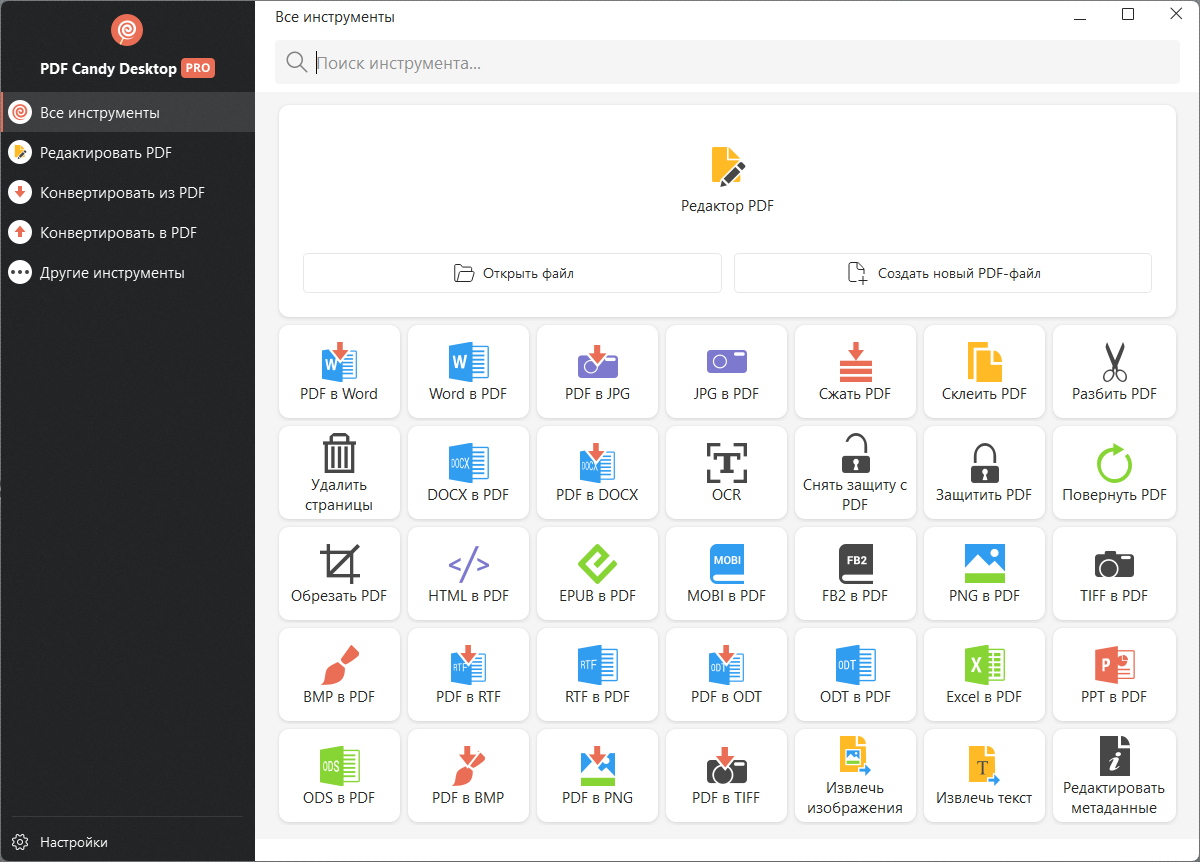Open the MOBI в PDF converter
1200x862 pixels.
click(726, 573)
